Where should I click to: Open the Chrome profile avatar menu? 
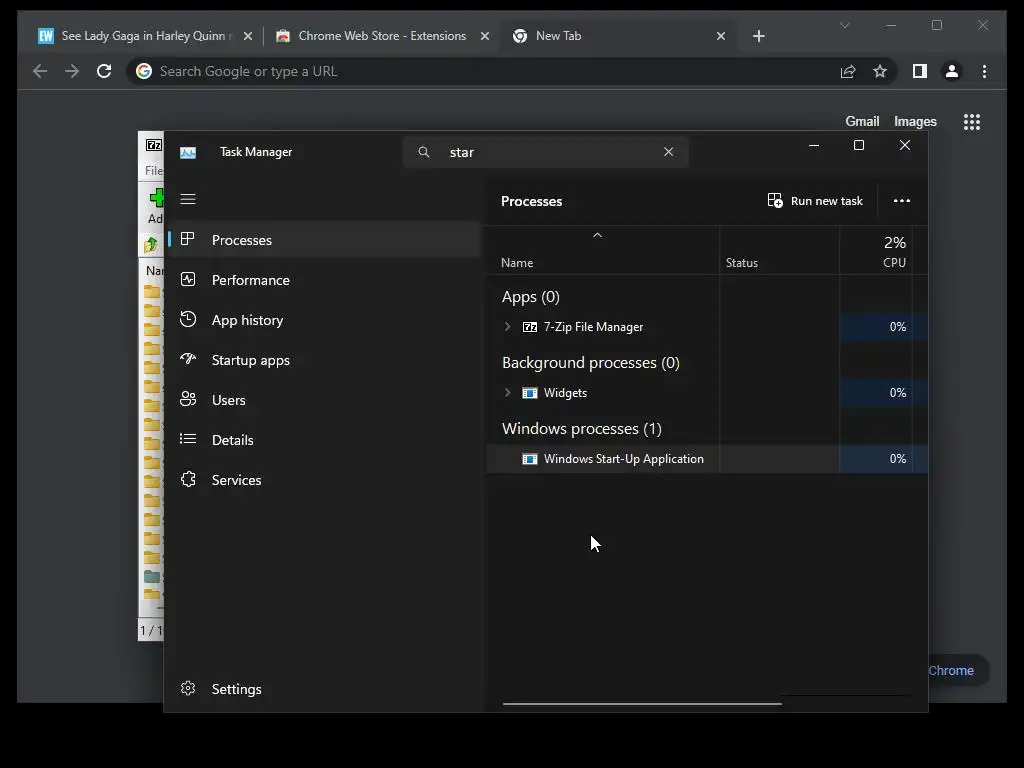coord(952,71)
